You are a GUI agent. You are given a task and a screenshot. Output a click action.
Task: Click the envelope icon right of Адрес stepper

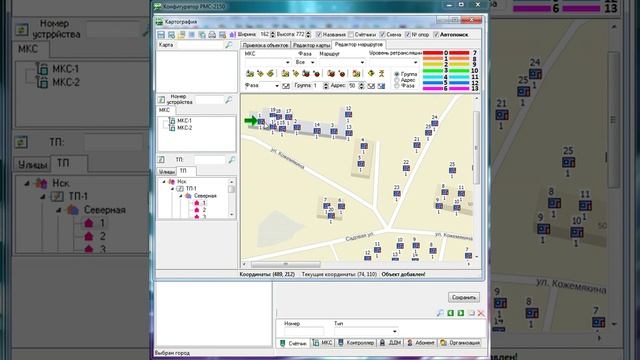pos(371,86)
